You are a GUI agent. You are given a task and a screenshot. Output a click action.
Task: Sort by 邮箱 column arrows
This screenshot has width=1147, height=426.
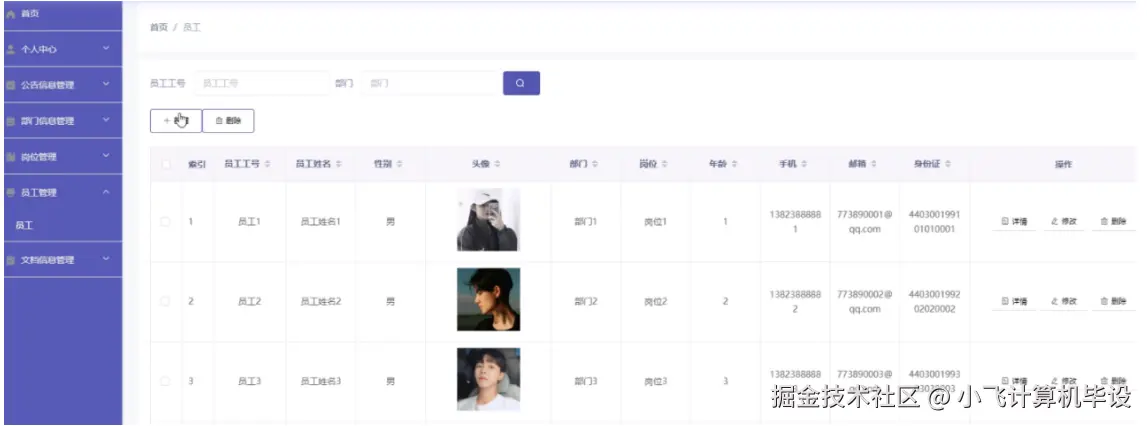[873, 164]
